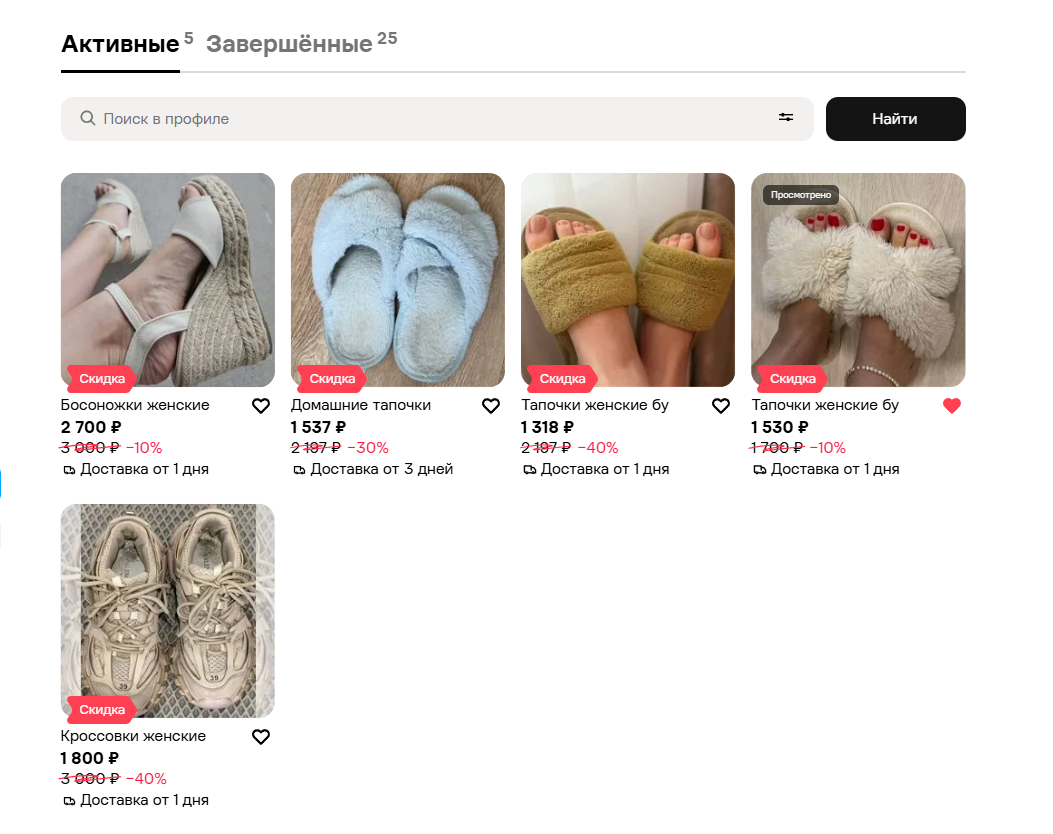The image size is (1053, 834).
Task: Click the Скидка badge on sneakers
Action: 101,710
